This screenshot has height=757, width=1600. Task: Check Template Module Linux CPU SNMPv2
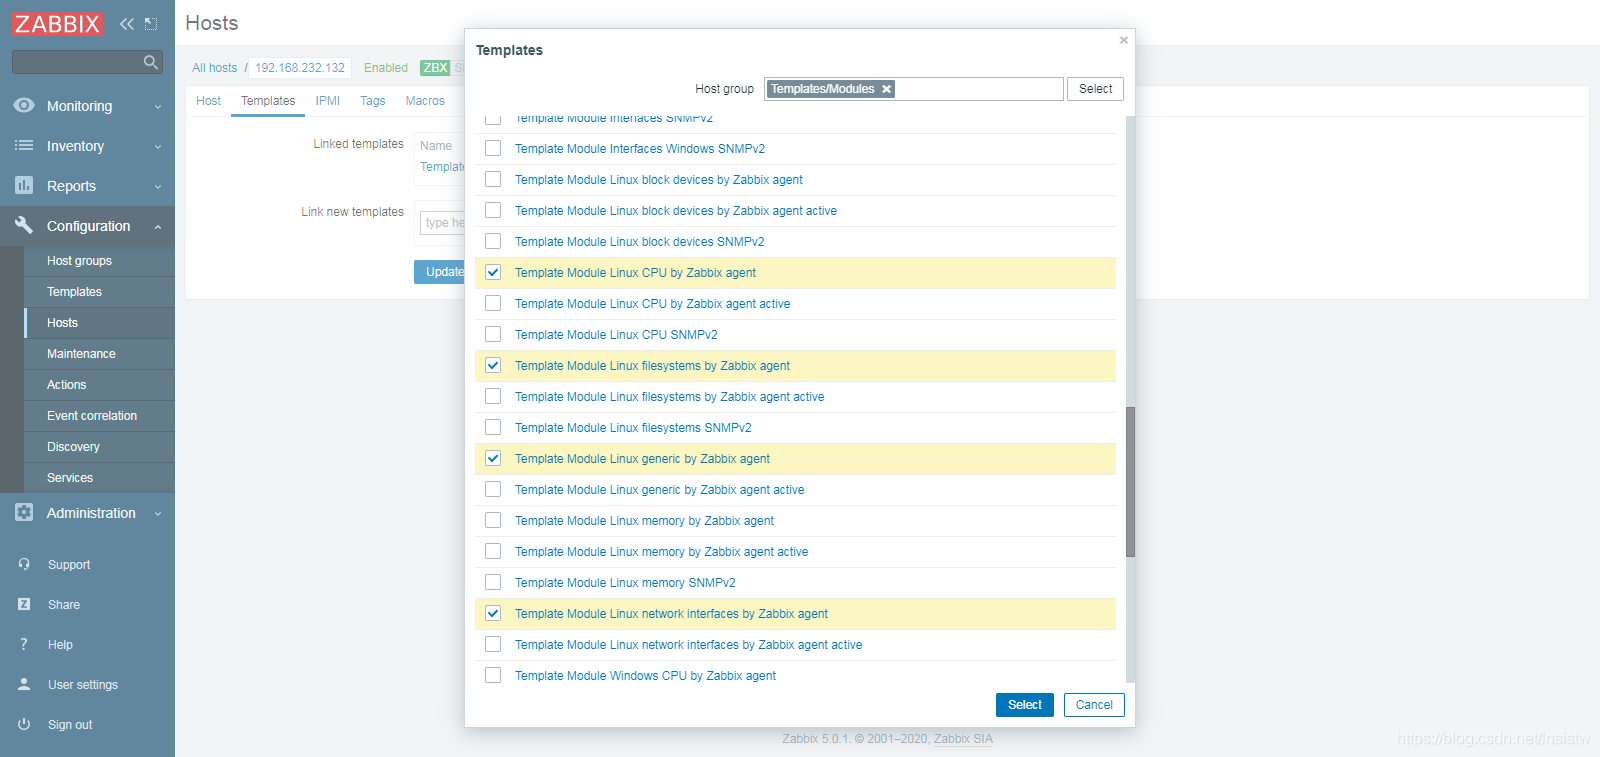click(493, 334)
